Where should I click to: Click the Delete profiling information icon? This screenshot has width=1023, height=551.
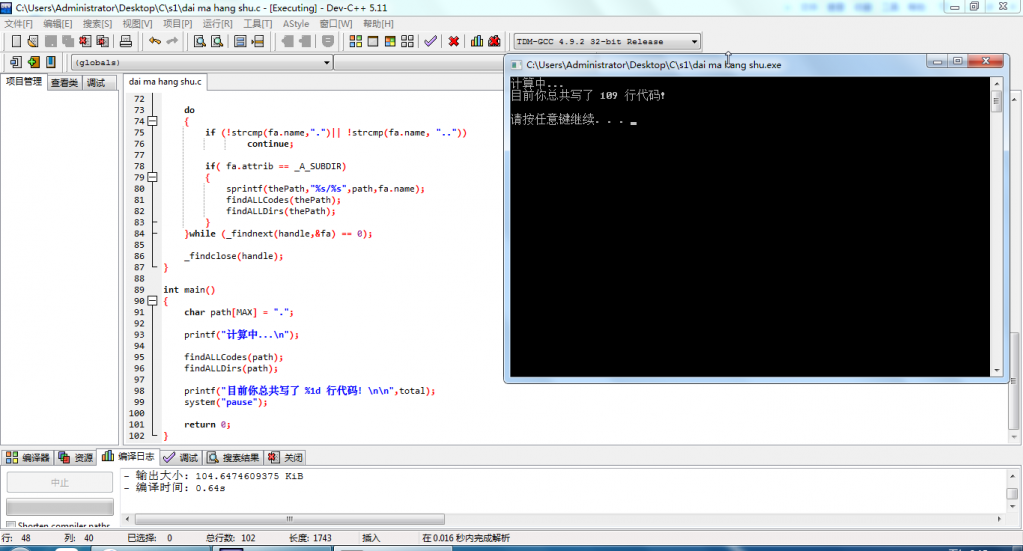(x=495, y=41)
